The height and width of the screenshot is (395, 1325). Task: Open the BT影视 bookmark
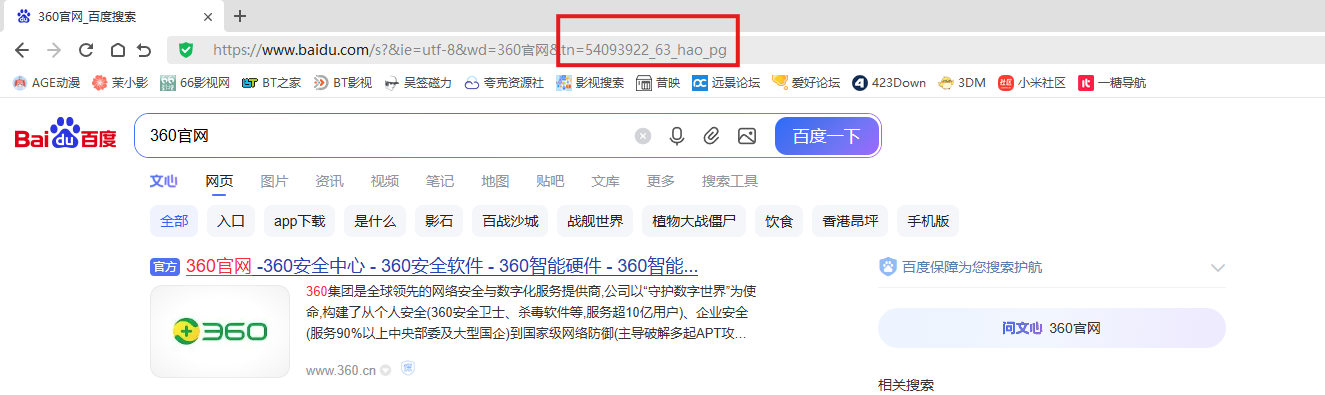pos(342,83)
